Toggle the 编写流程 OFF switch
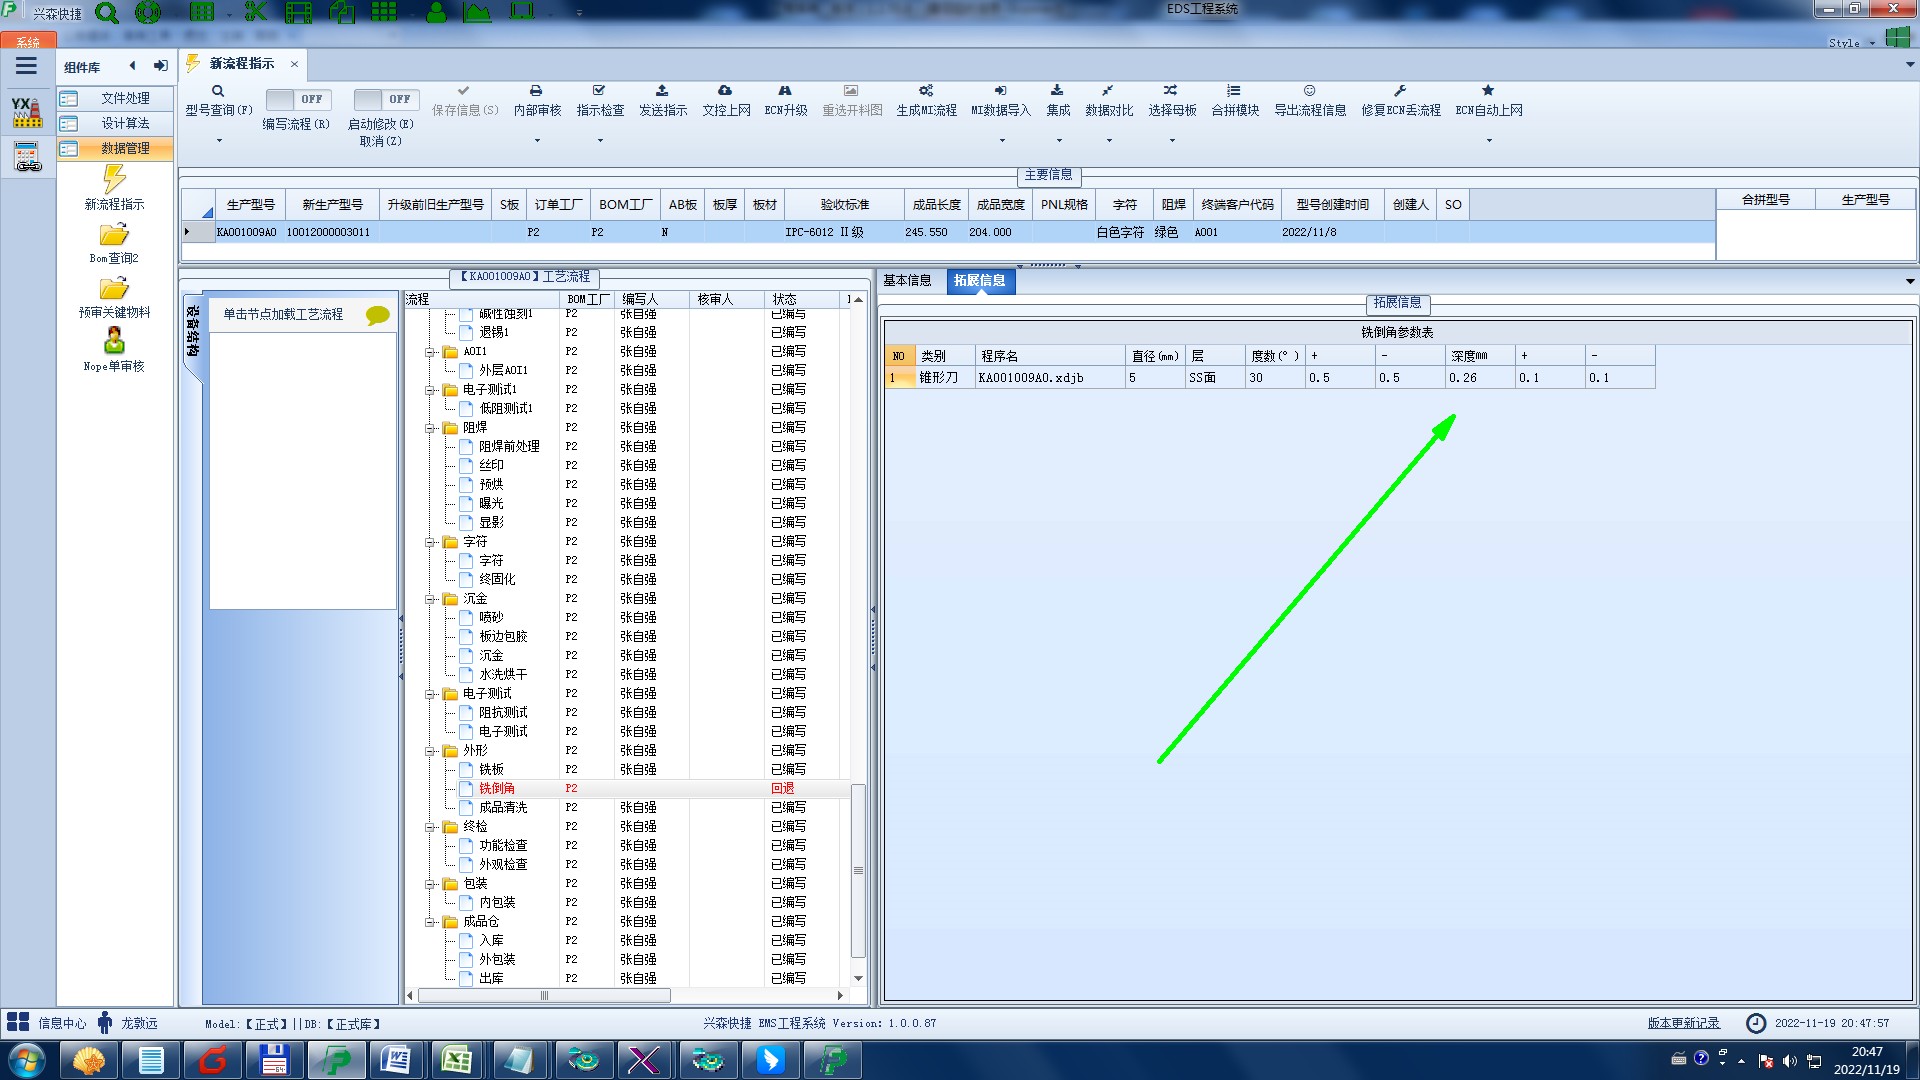 (x=296, y=99)
